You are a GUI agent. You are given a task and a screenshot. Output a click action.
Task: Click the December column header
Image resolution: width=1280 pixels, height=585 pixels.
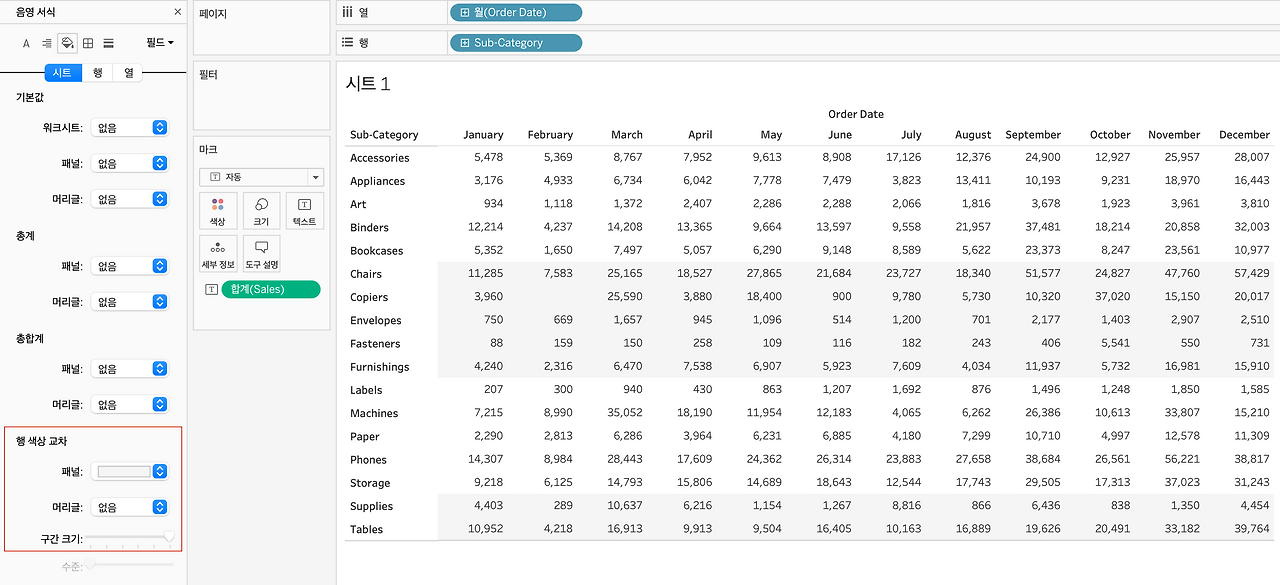pyautogui.click(x=1244, y=135)
